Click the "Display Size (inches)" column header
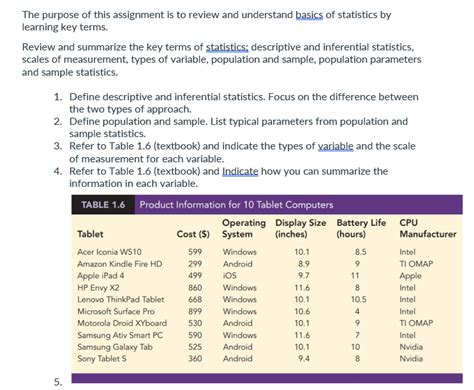Screen dimensions: 474x390 click(x=300, y=228)
